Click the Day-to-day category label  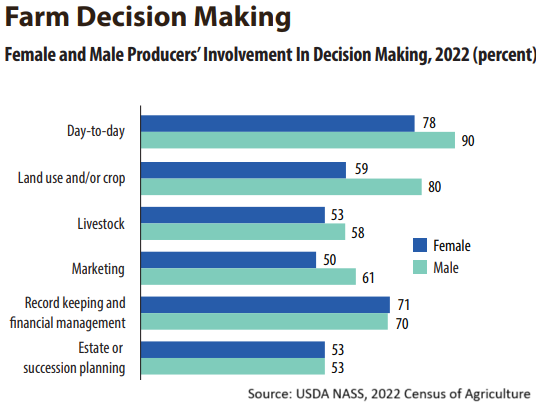coord(96,131)
